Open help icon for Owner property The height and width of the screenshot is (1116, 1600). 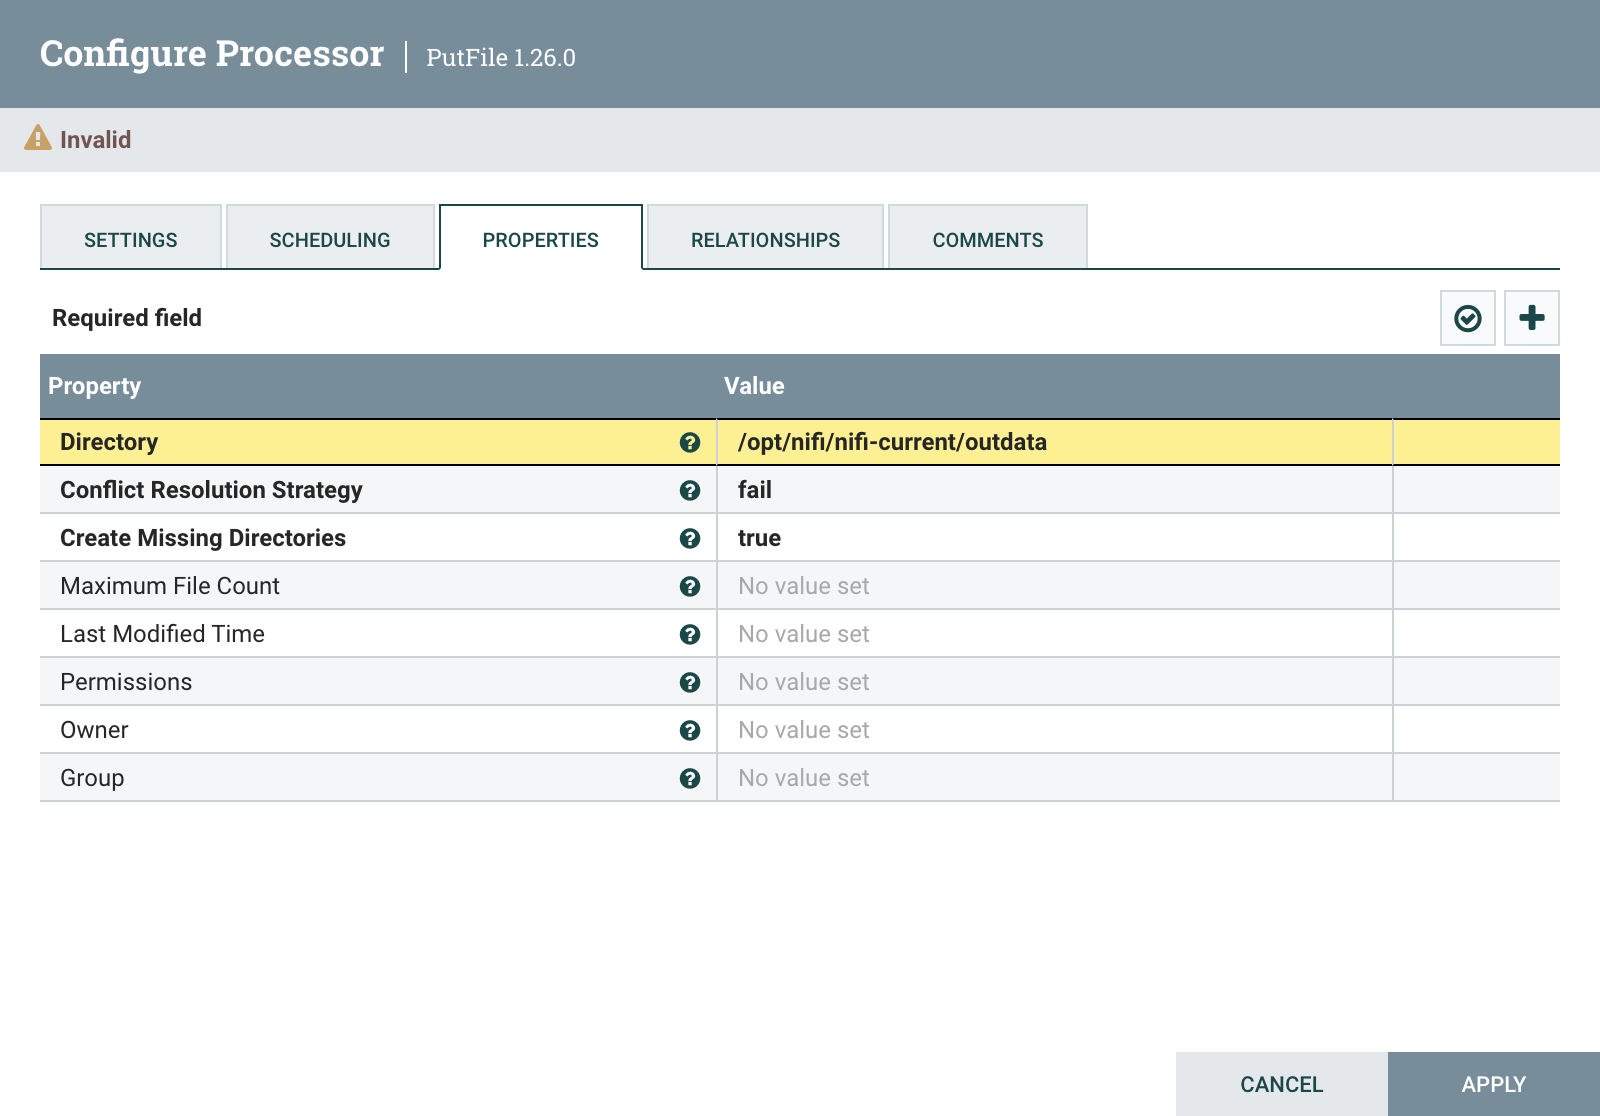click(689, 730)
